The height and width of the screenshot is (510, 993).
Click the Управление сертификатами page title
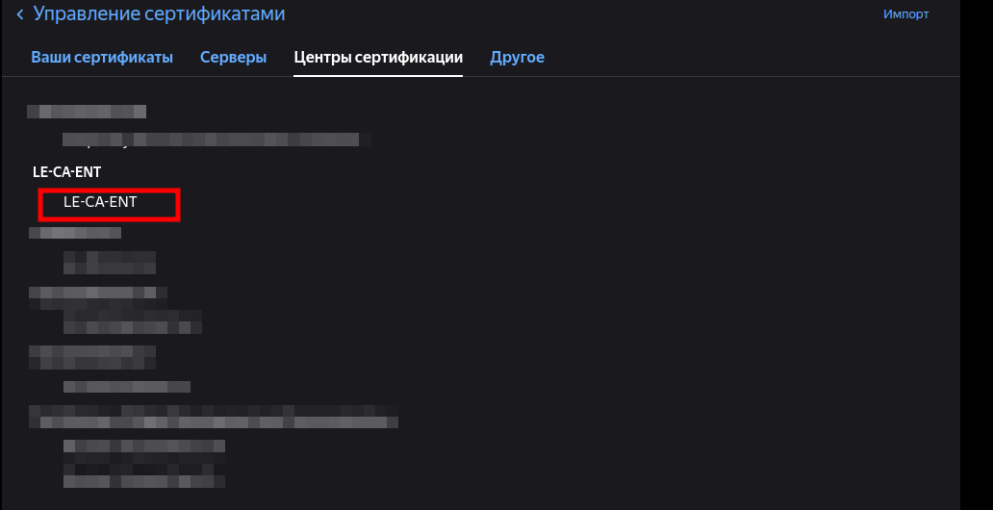coord(159,14)
